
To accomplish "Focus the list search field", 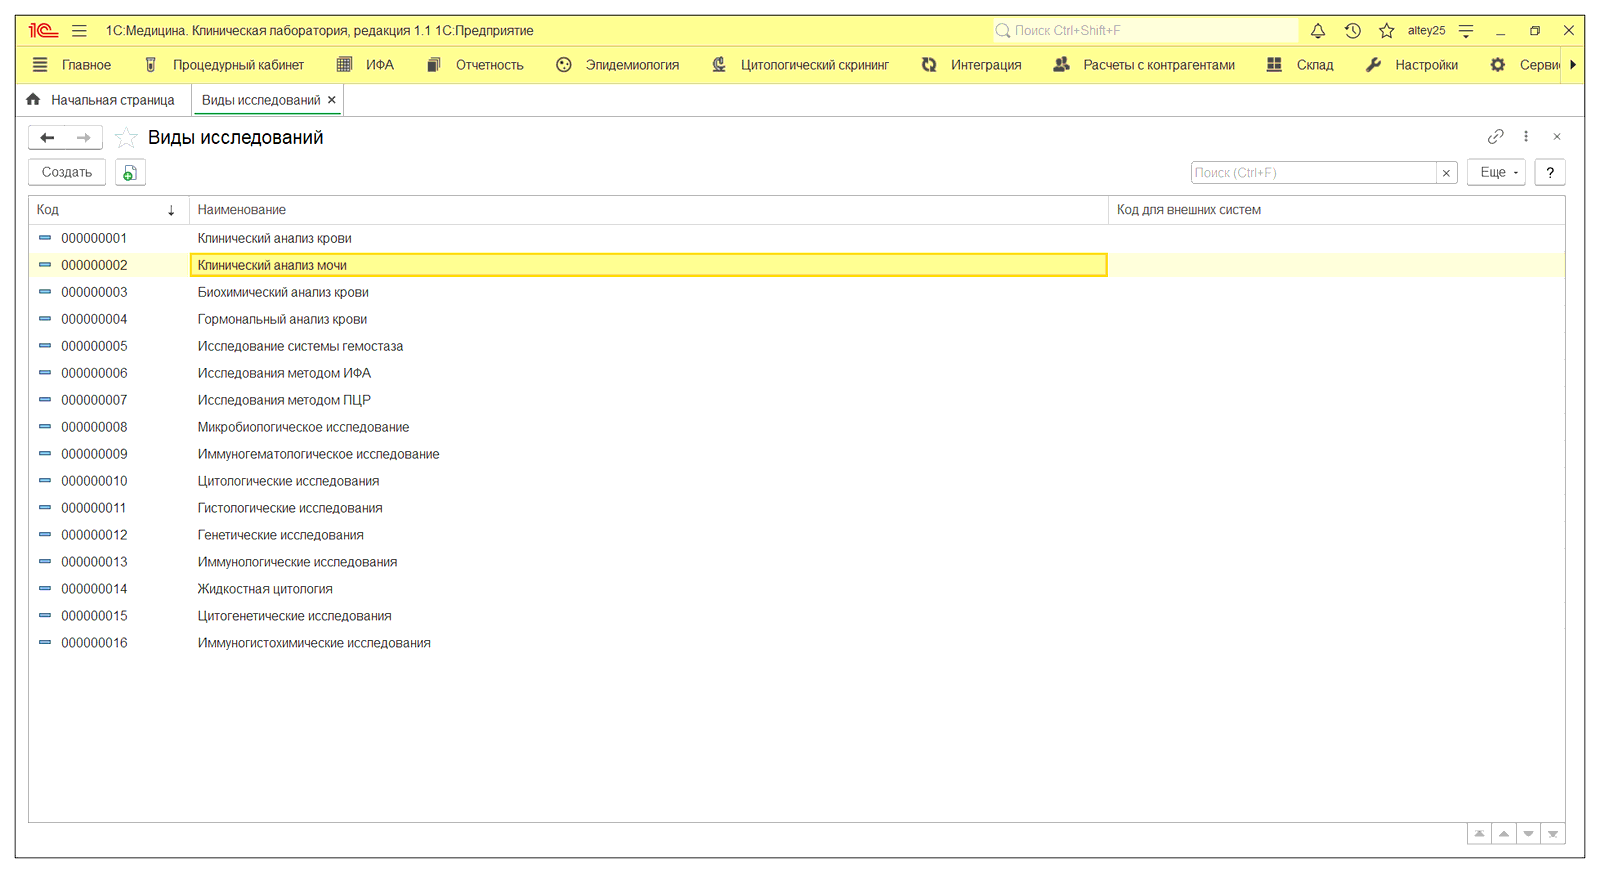I will 1313,172.
